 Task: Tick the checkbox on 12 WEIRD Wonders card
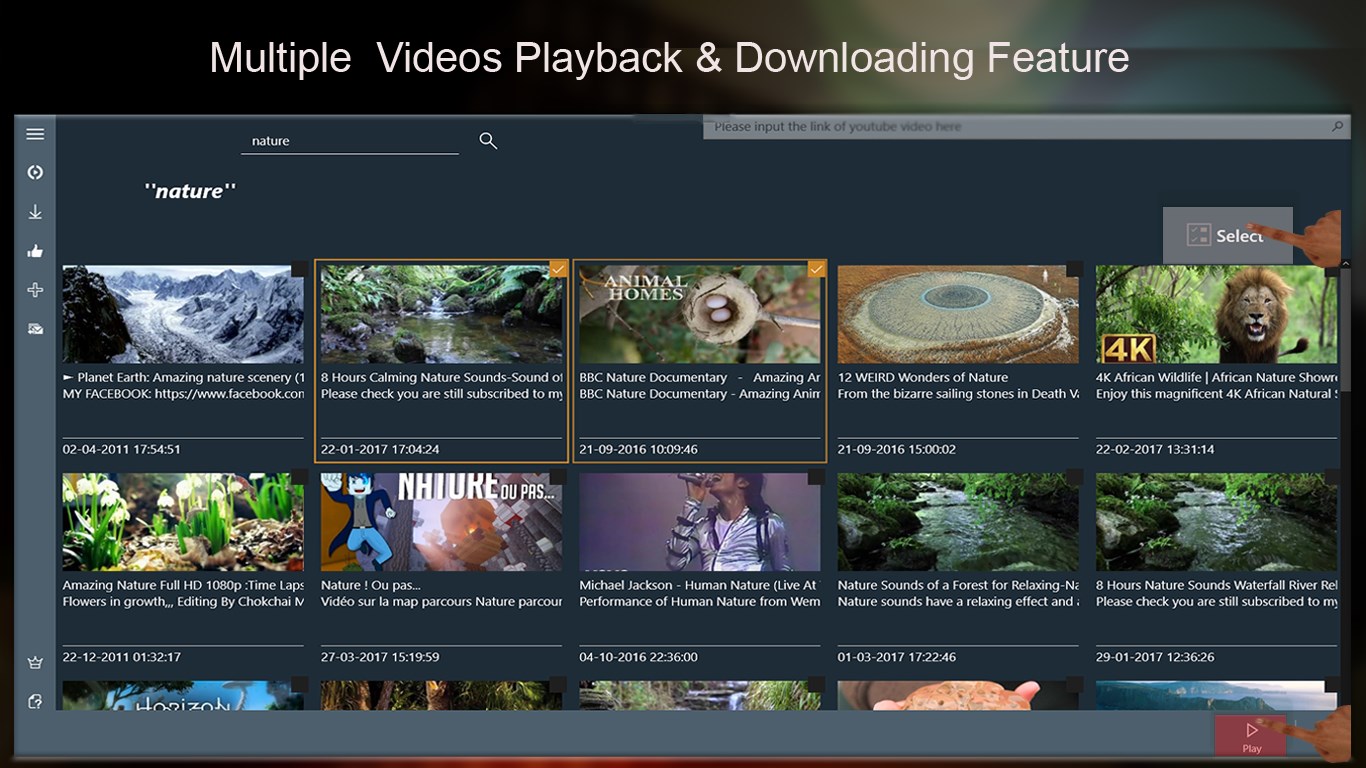click(1074, 269)
